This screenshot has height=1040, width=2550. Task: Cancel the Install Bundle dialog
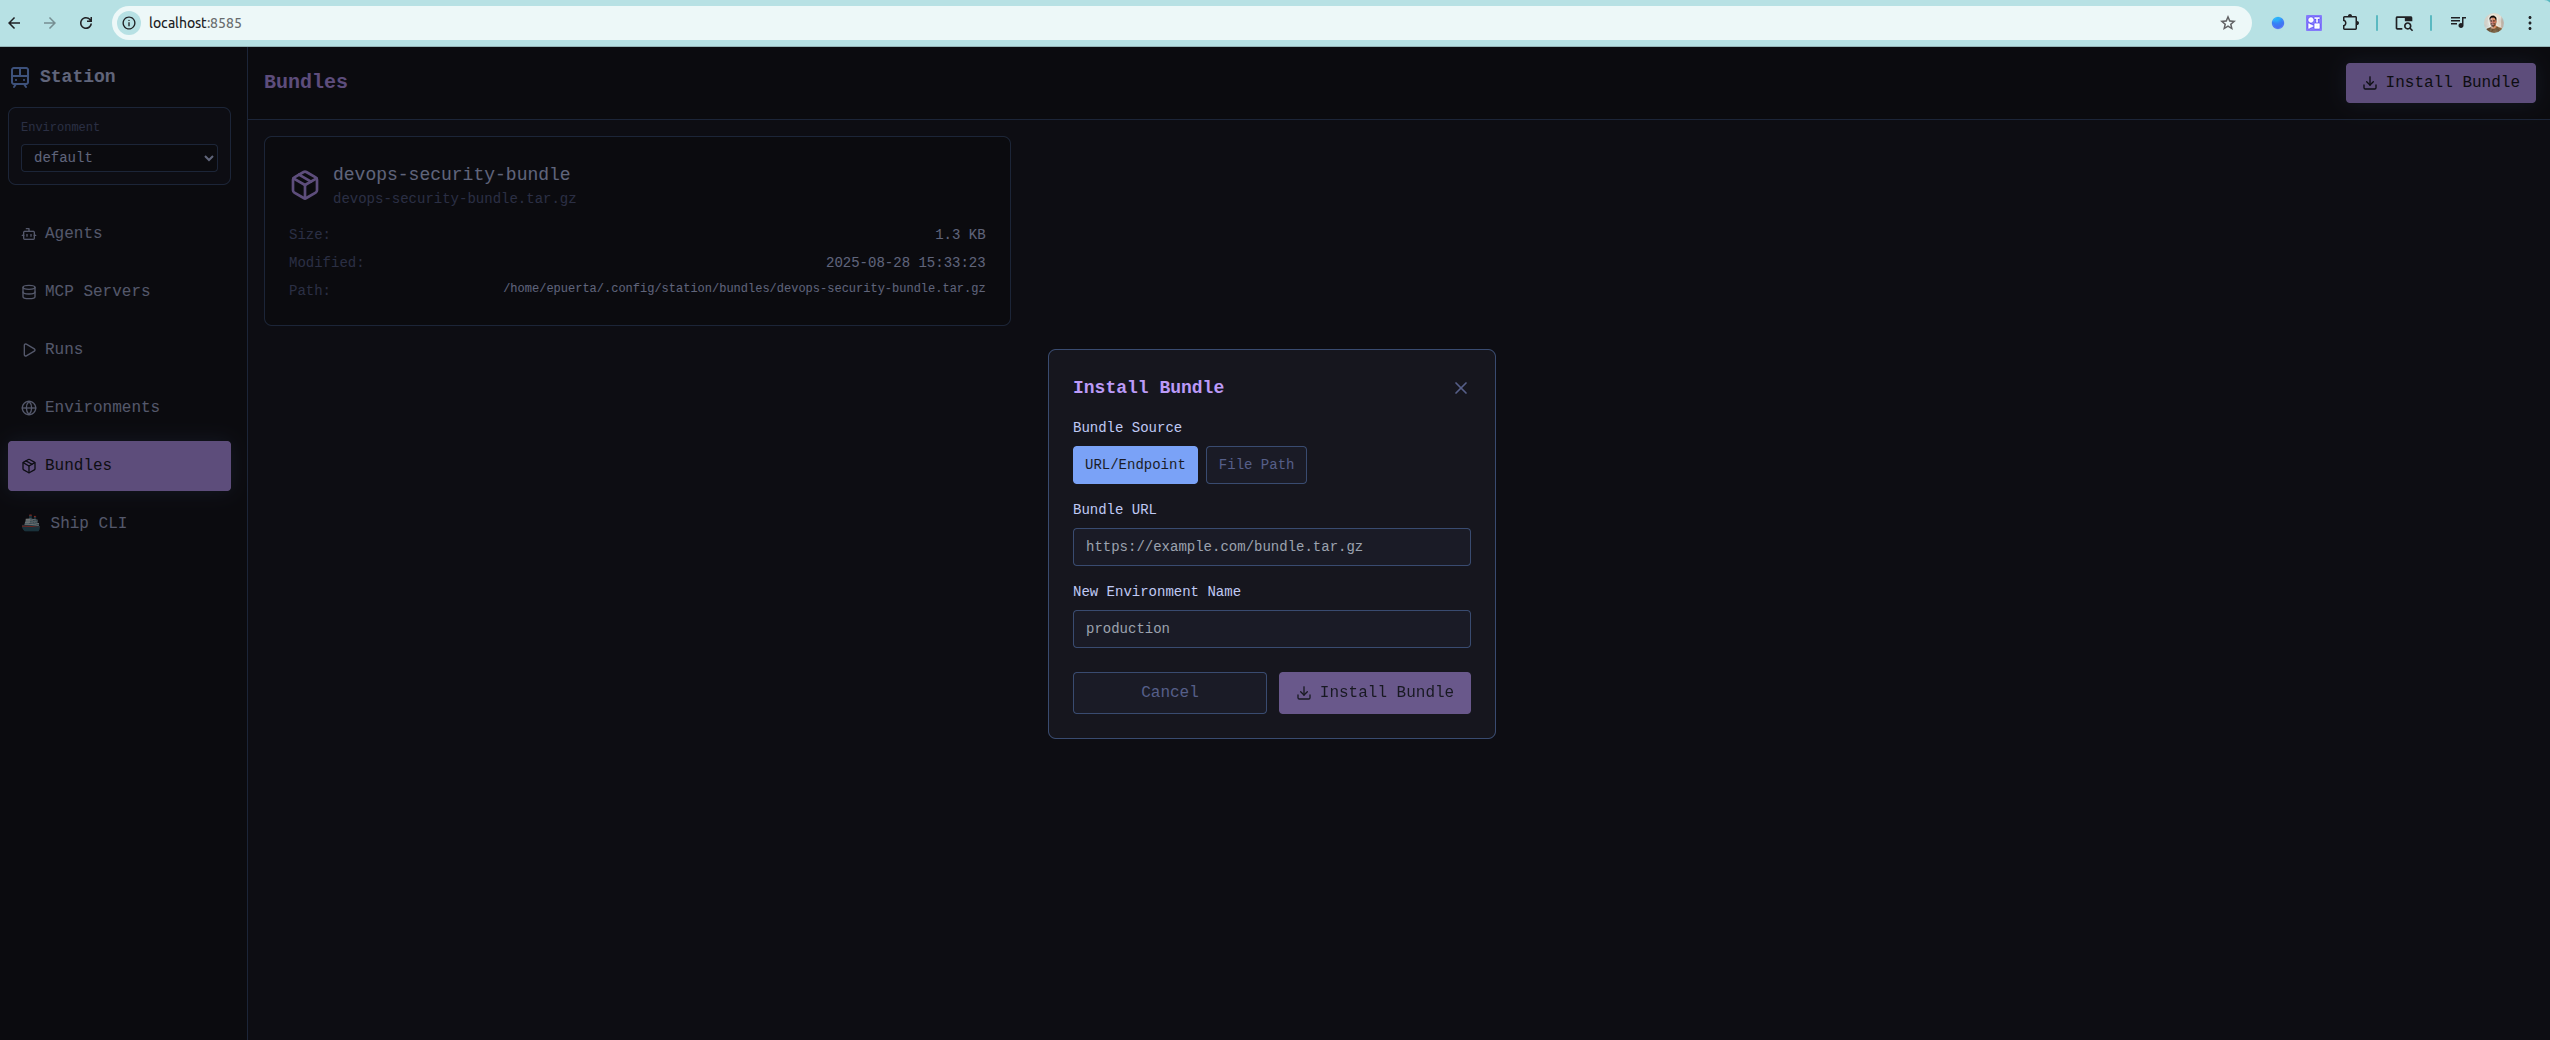(1170, 693)
